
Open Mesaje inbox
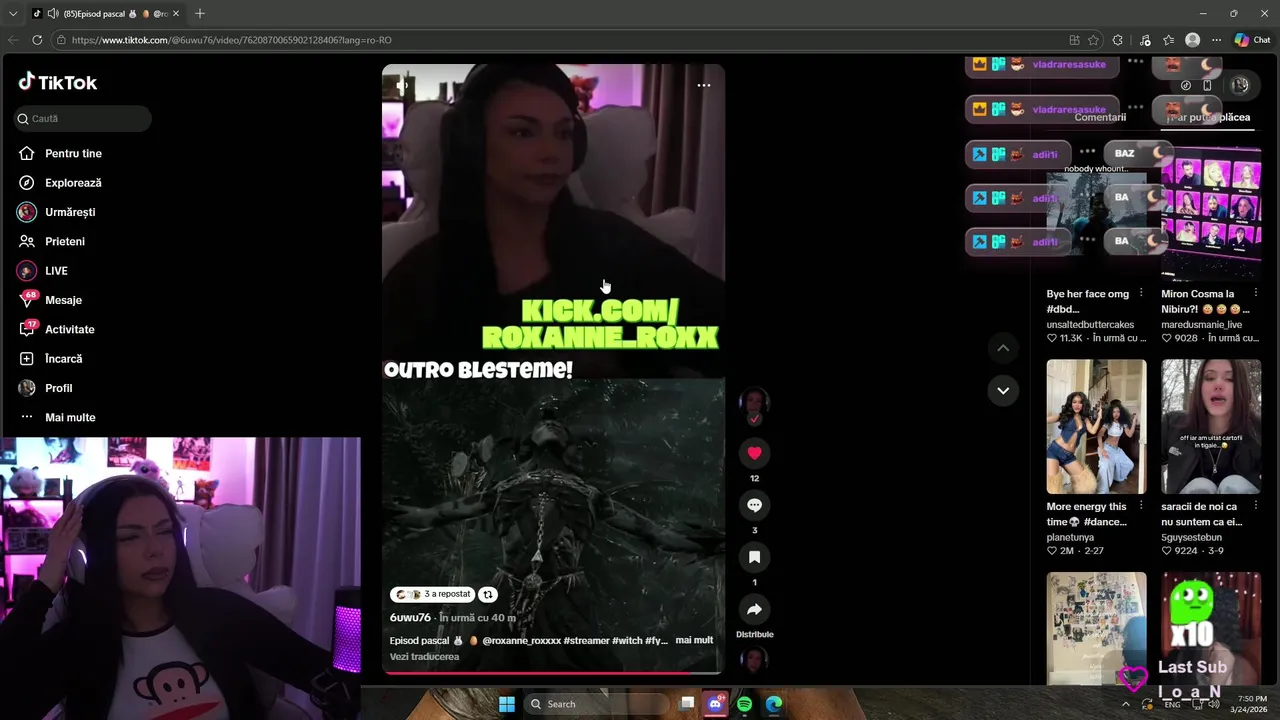point(50,300)
